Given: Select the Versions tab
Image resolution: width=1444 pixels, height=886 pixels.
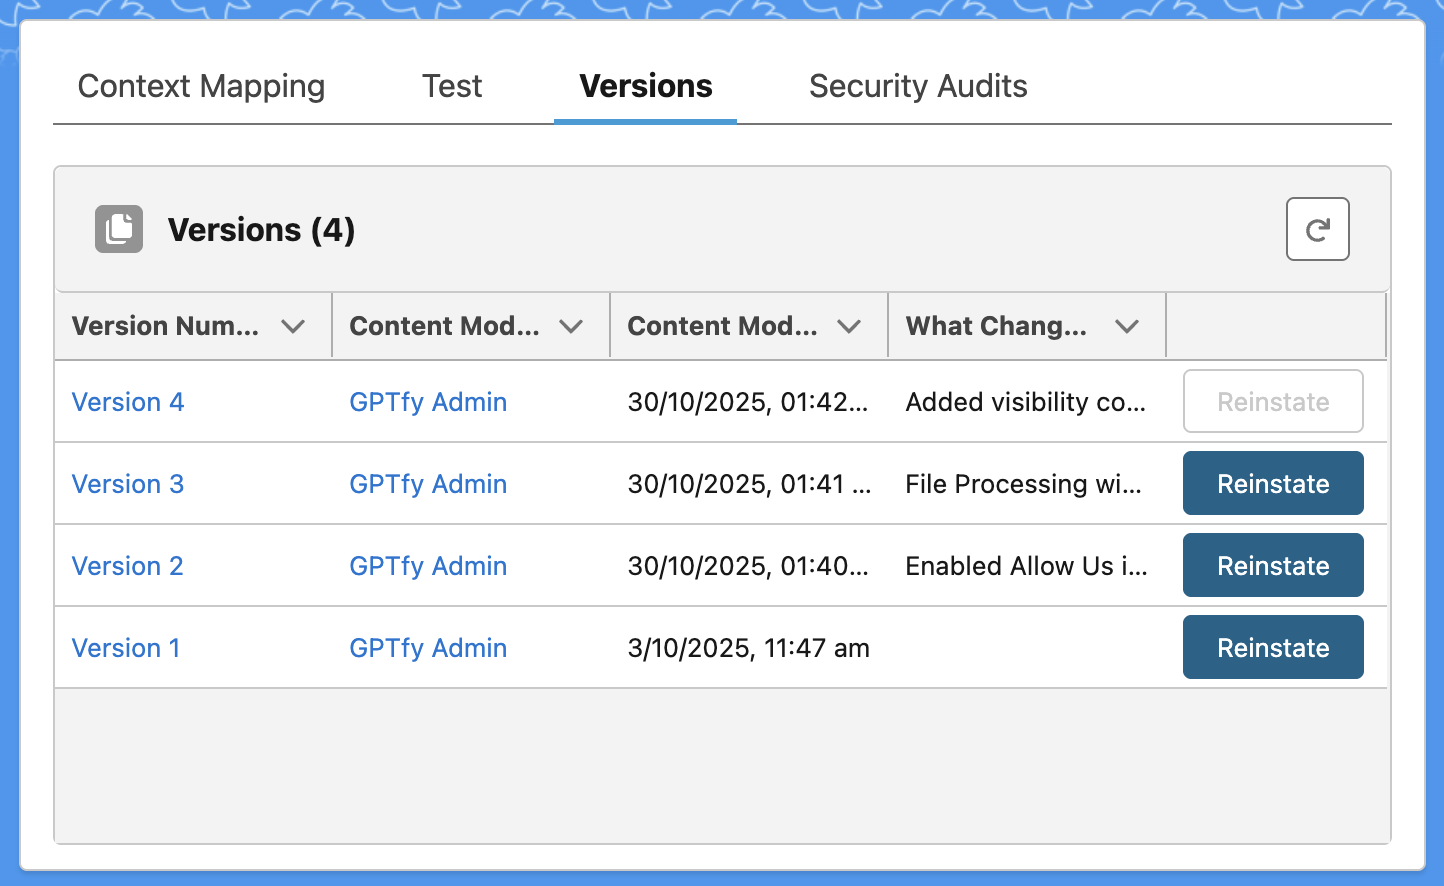Looking at the screenshot, I should (646, 86).
